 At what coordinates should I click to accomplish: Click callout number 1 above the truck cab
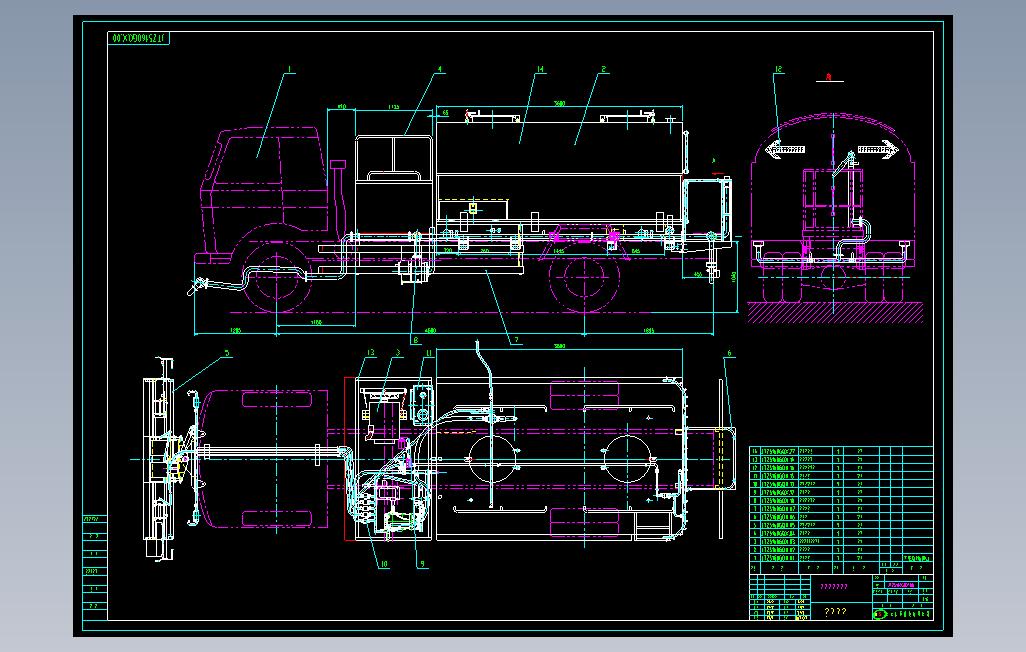tap(289, 68)
